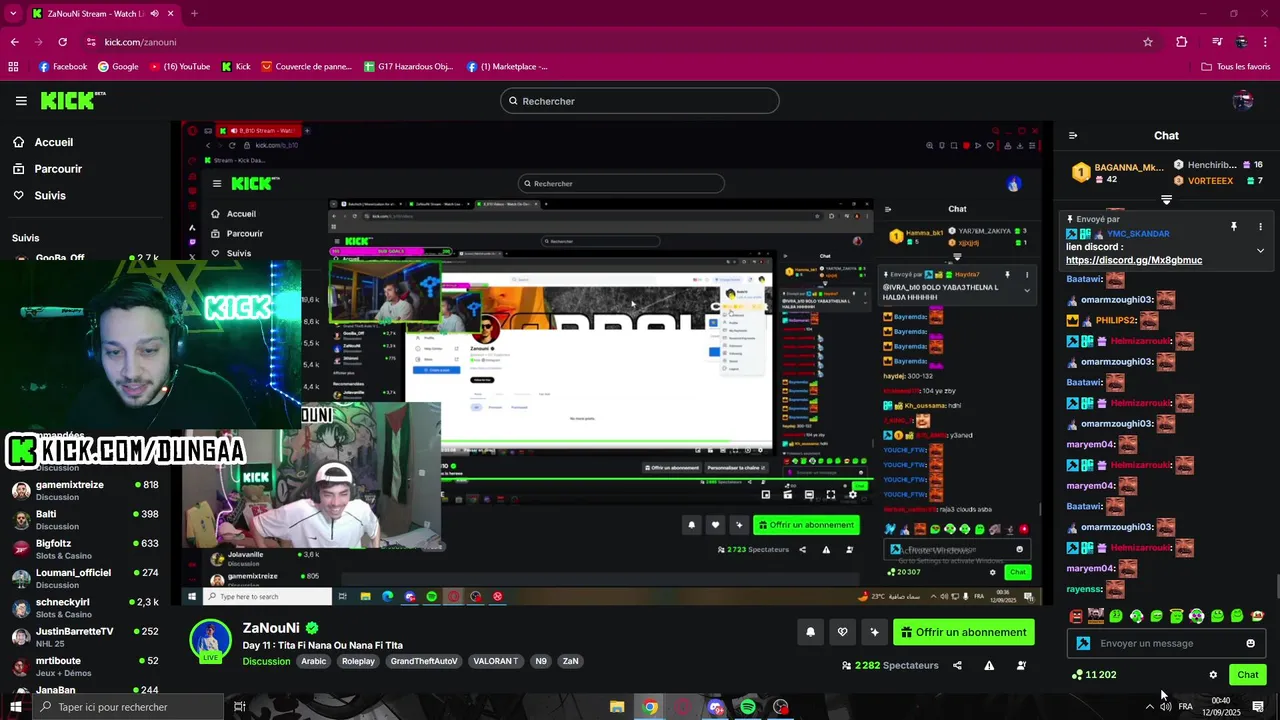This screenshot has height=720, width=1280.
Task: Select the GrandTheftAutoV tag
Action: (x=424, y=661)
